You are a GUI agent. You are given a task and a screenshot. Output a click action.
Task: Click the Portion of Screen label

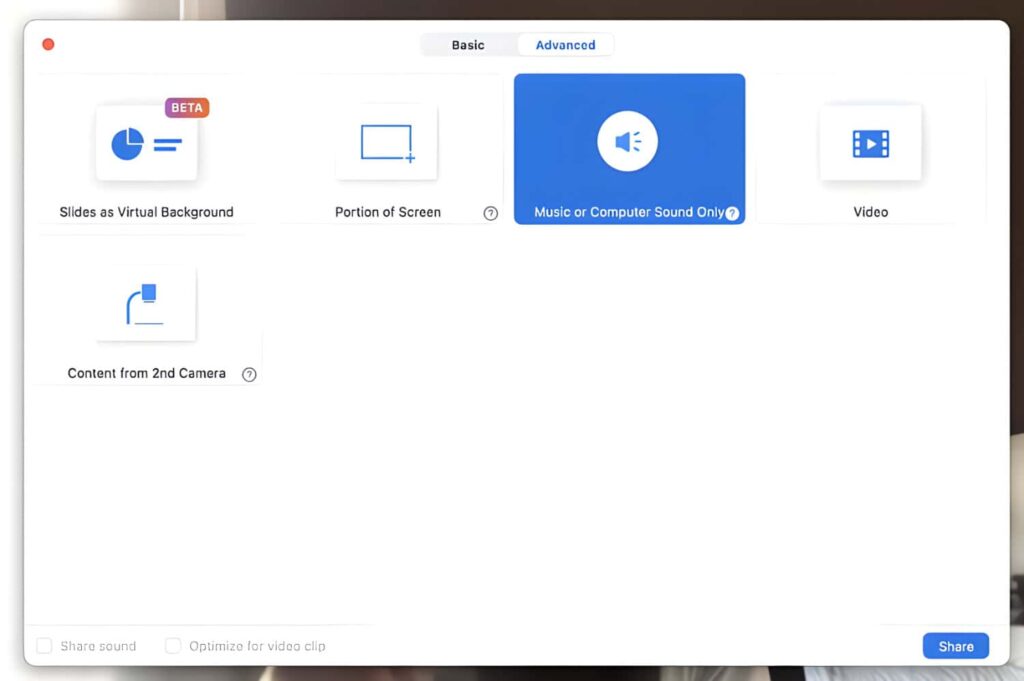(388, 212)
